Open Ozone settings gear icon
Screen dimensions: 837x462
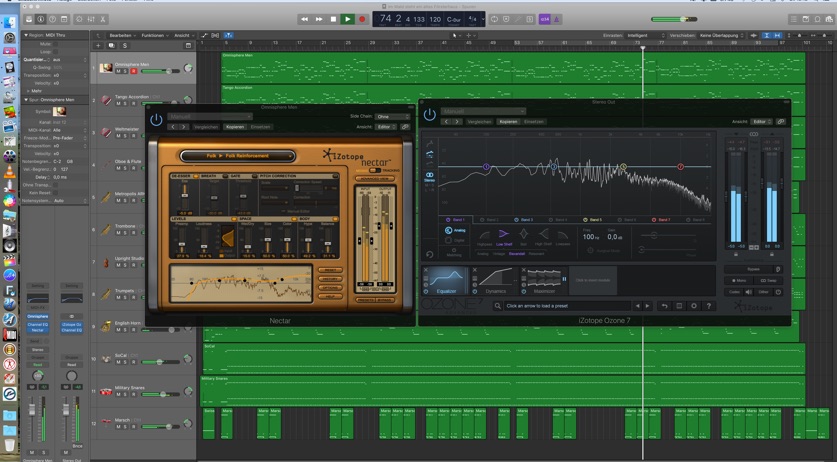pyautogui.click(x=694, y=306)
